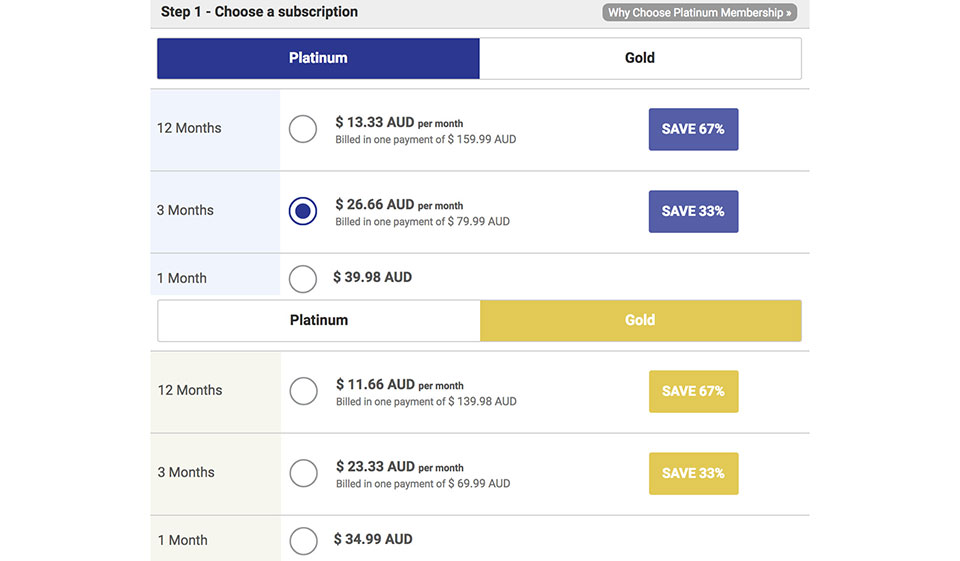The height and width of the screenshot is (561, 960).
Task: Open the Why Choose Platinum Membership link
Action: (x=700, y=13)
